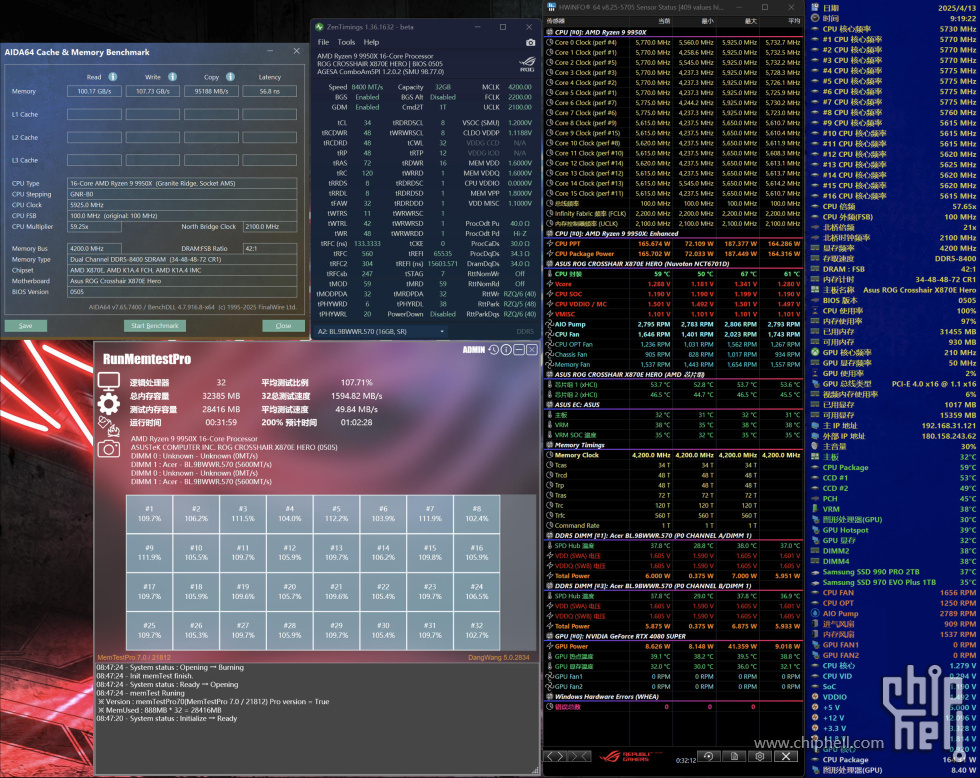Click HWiNFO log file icon
Screen dimensions: 980x778
pos(734,756)
